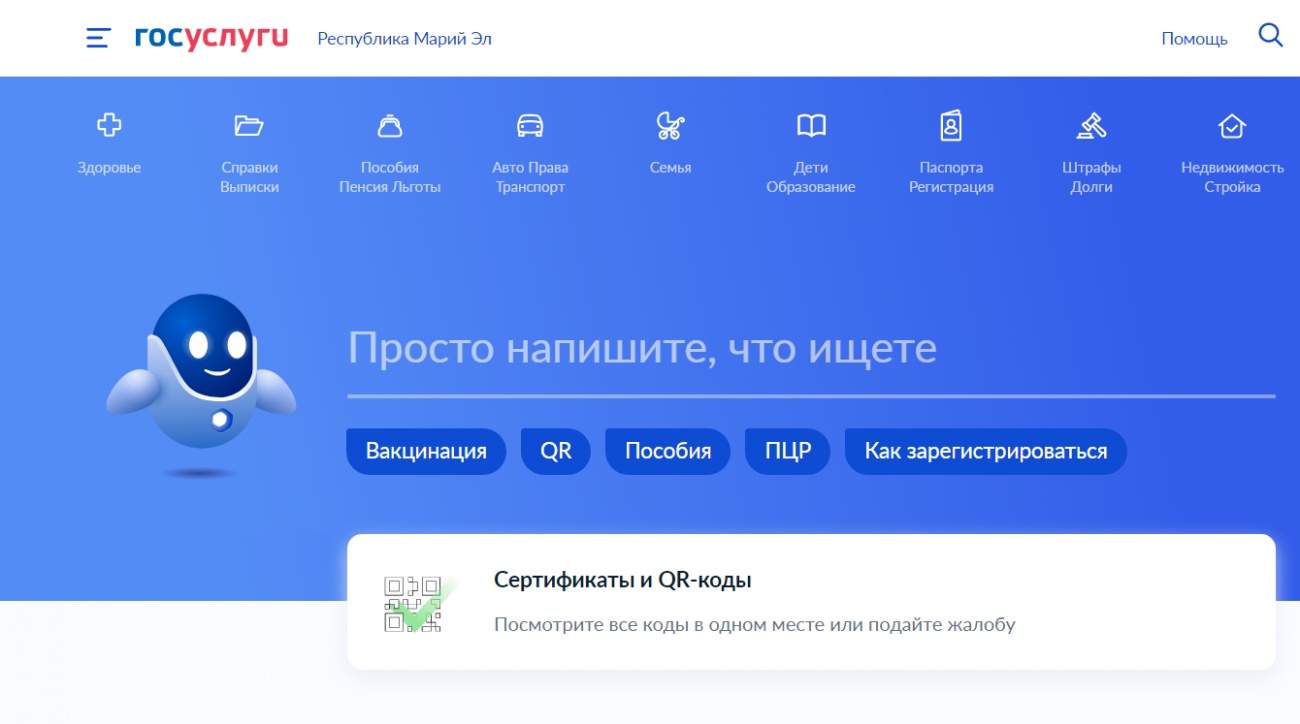This screenshot has height=724, width=1300.
Task: Select the Недвижимость Стройка house icon
Action: pyautogui.click(x=1232, y=126)
